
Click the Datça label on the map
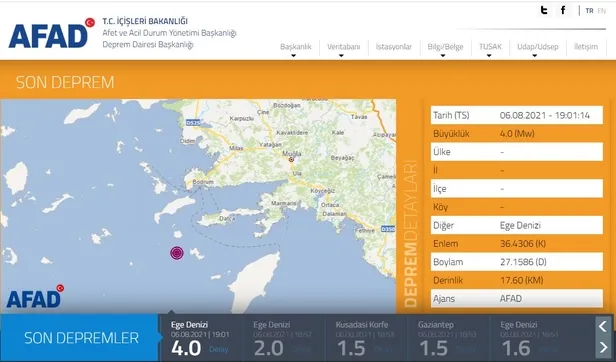[227, 218]
